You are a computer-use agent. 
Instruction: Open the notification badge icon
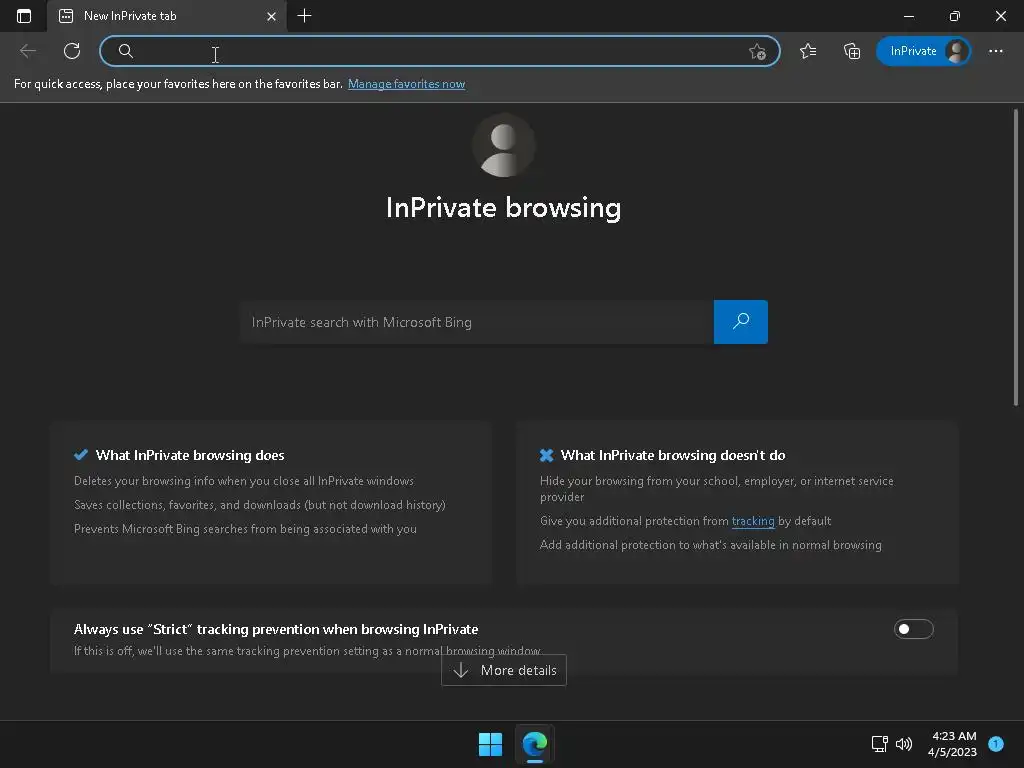point(995,743)
